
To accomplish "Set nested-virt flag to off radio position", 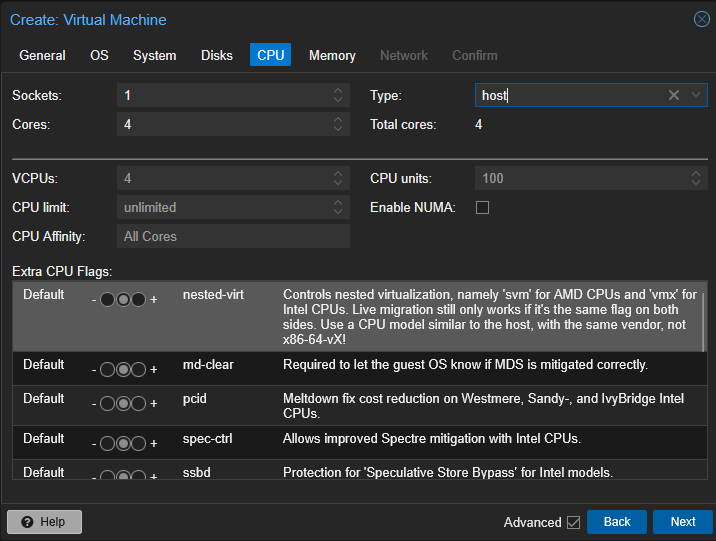I will pos(107,300).
